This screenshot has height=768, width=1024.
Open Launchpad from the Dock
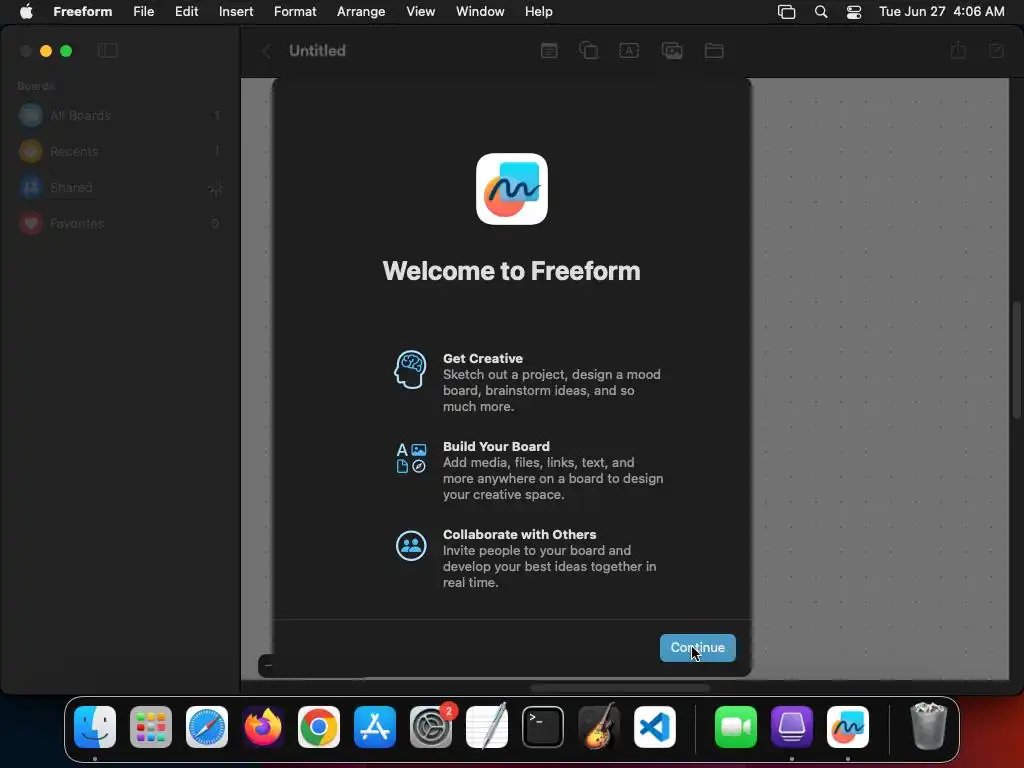point(151,727)
